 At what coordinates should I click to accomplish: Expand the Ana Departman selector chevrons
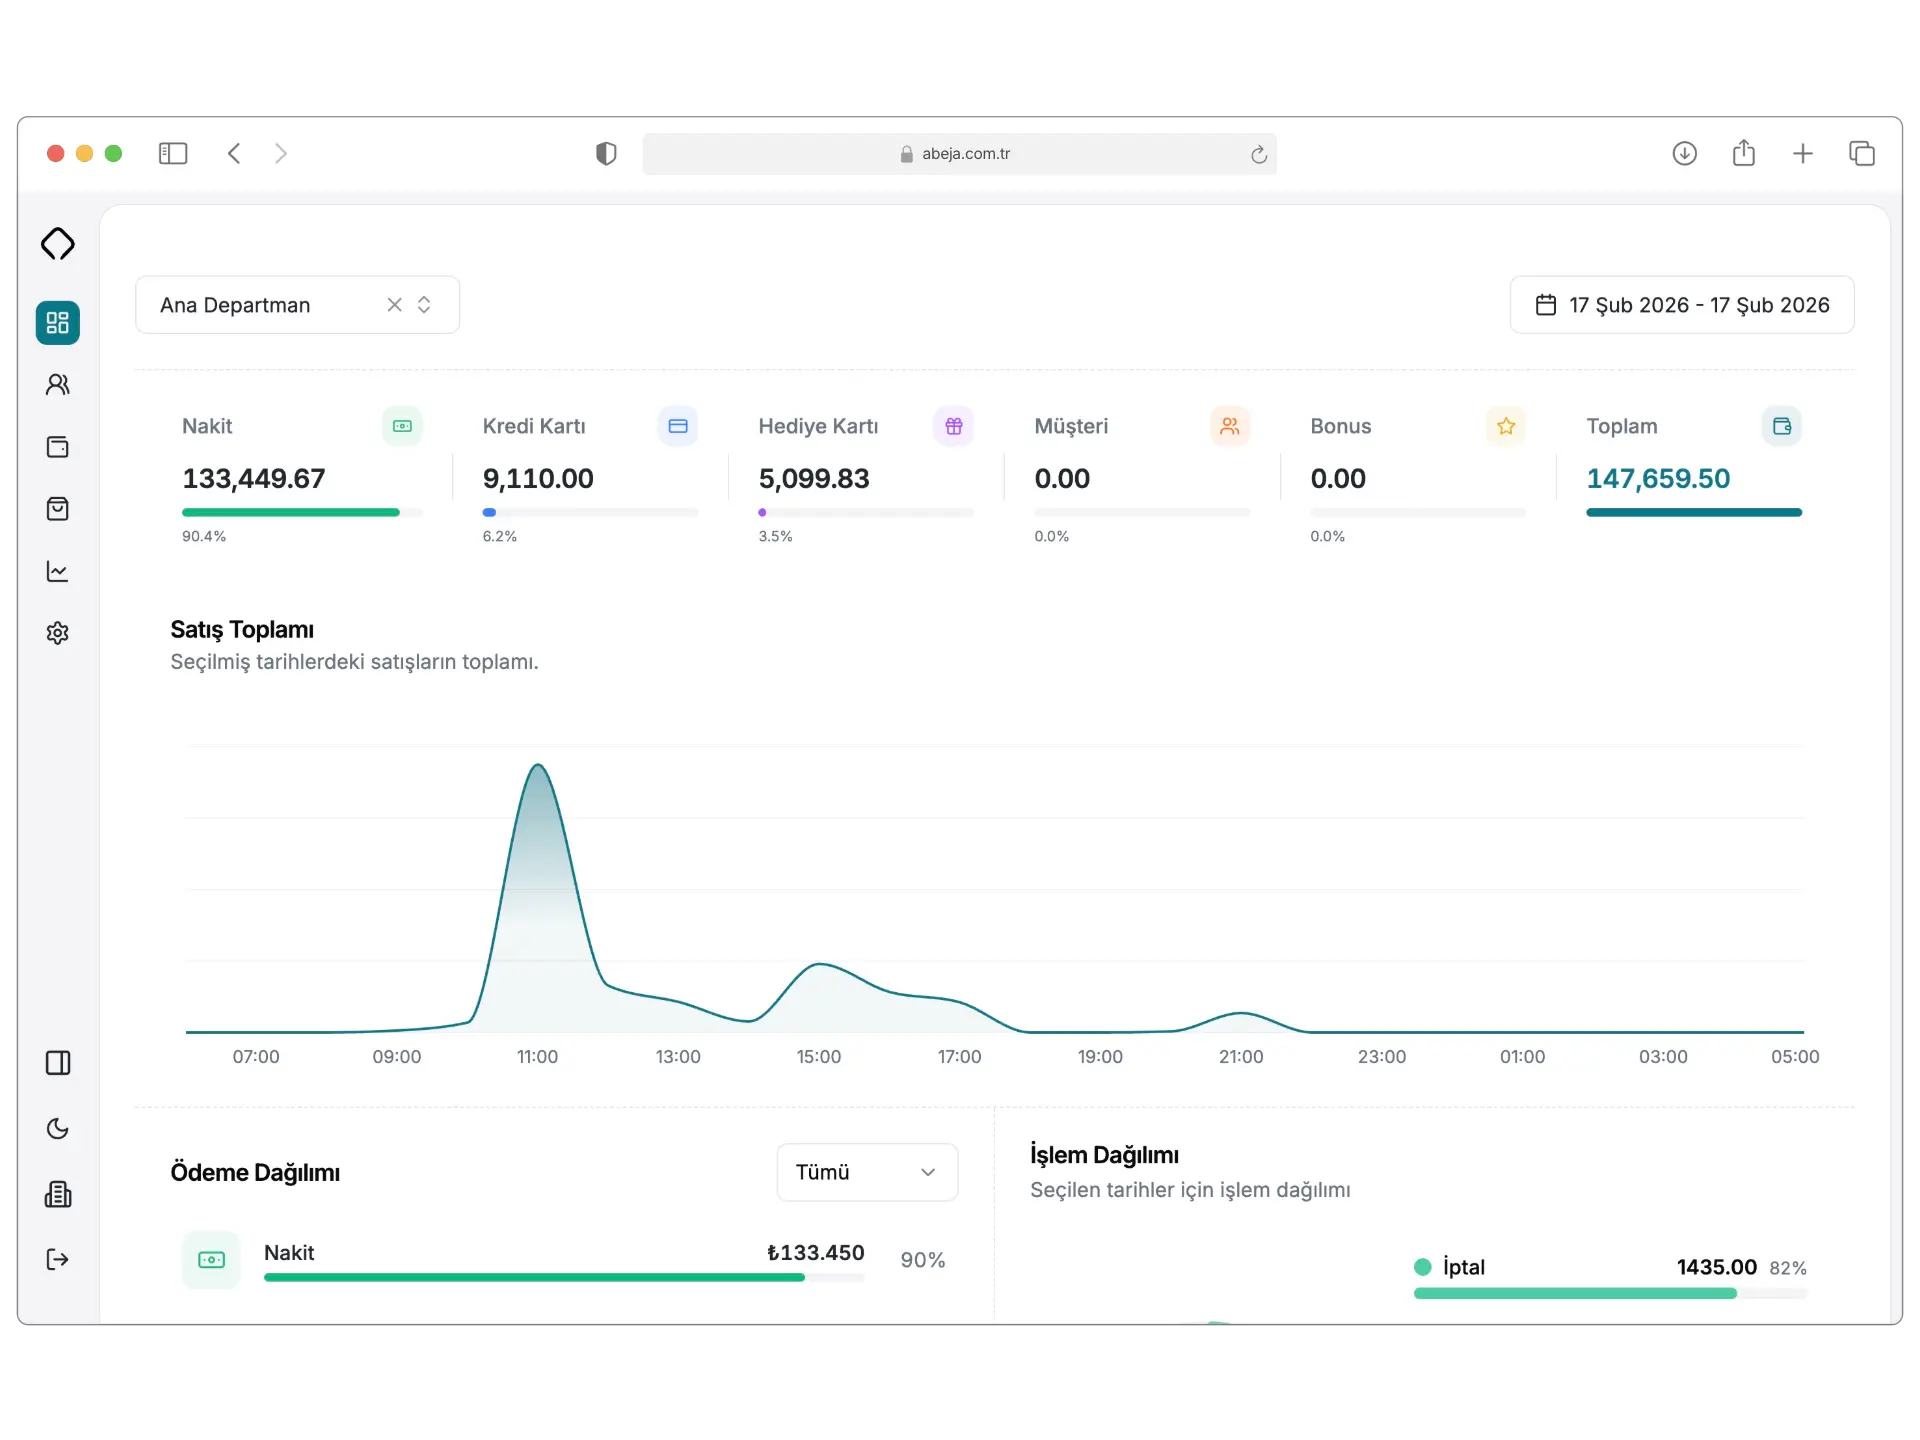(424, 305)
